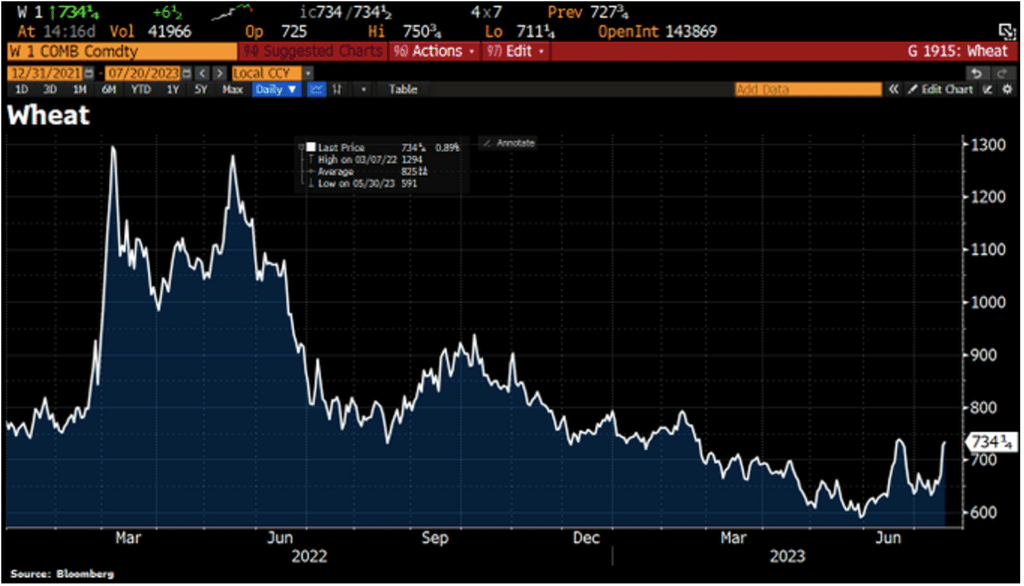Click the Last Price white color swatch

(312, 148)
